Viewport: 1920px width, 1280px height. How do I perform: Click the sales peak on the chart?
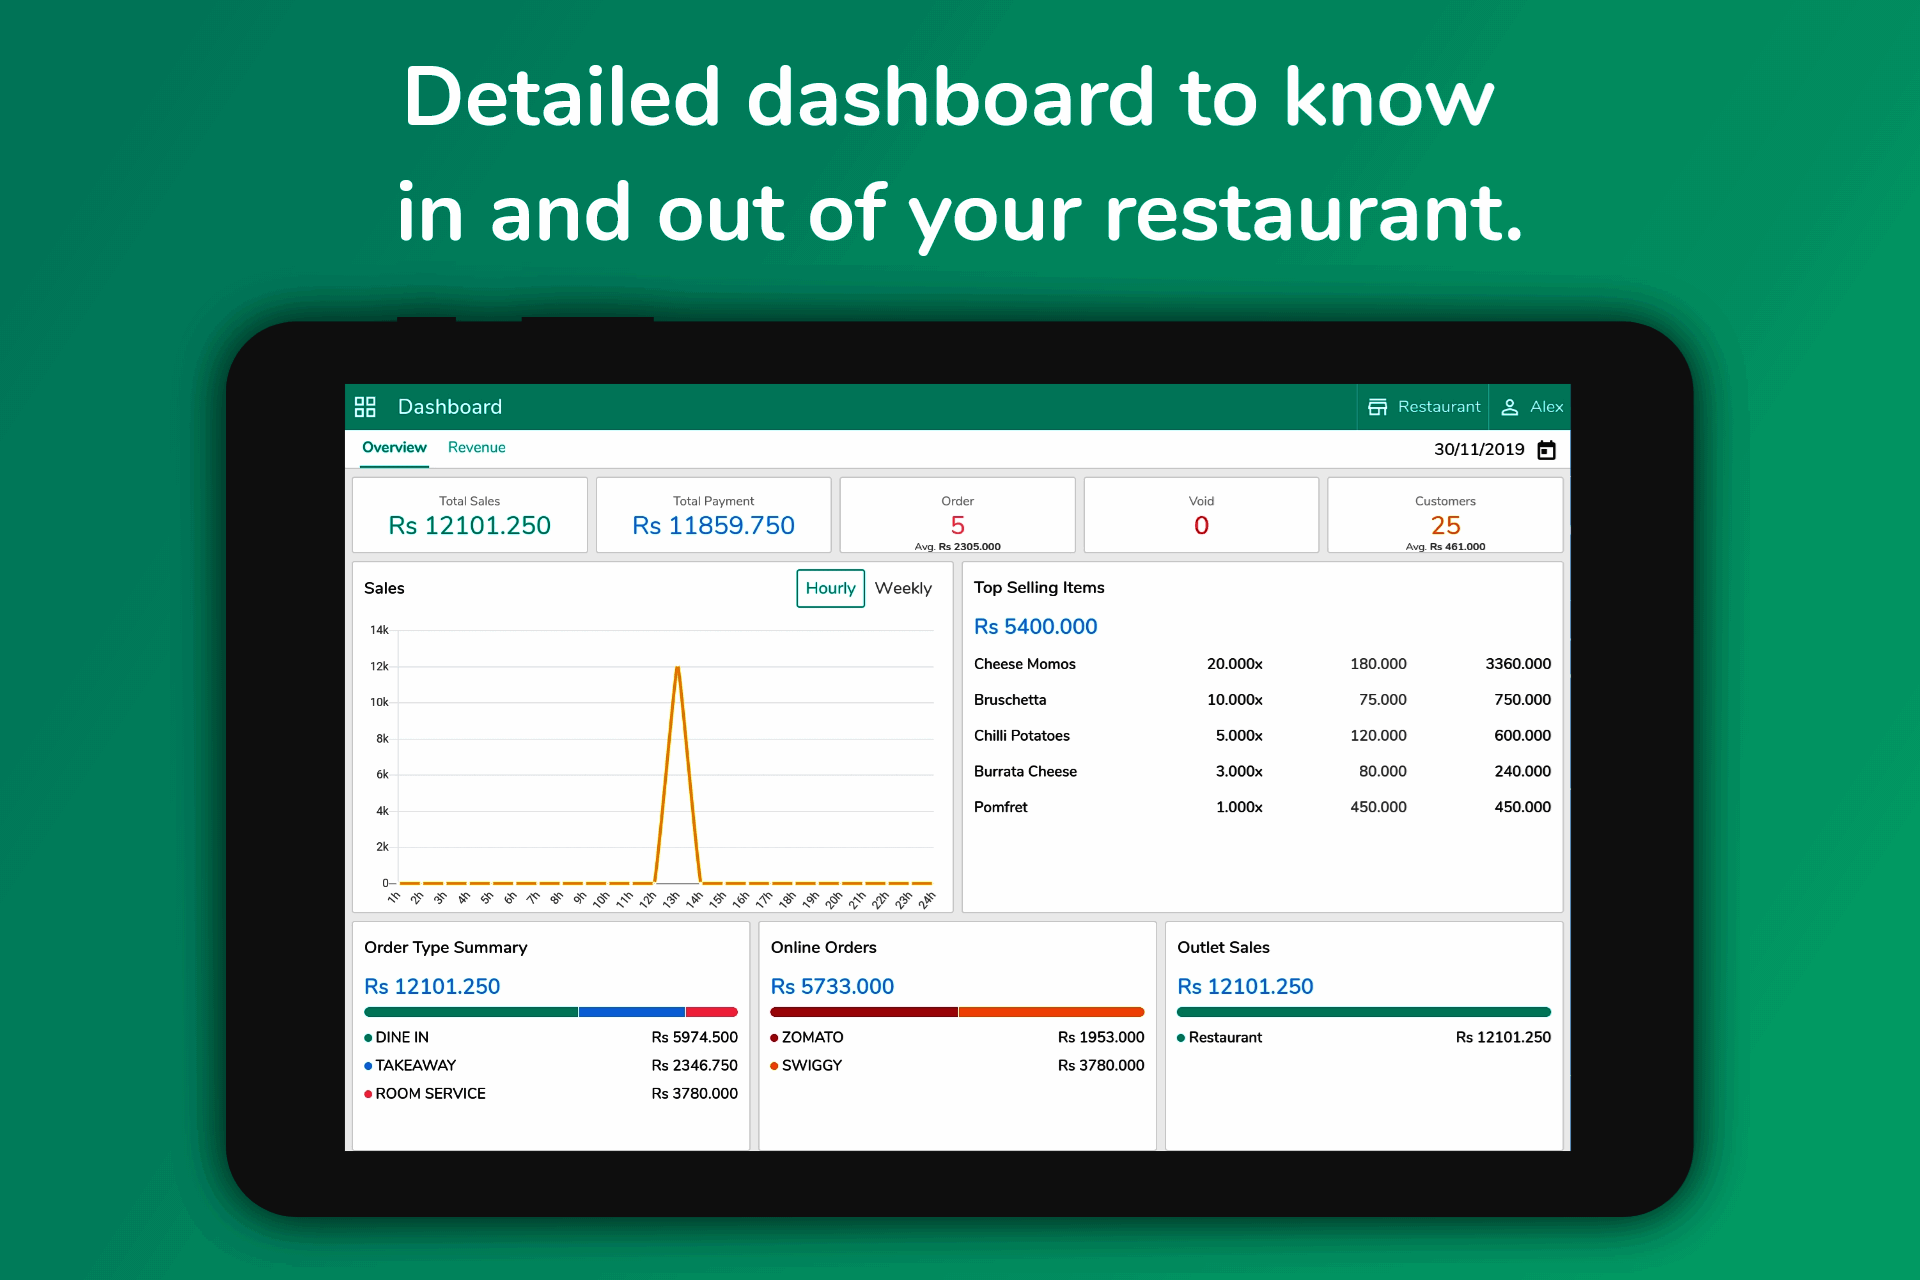coord(678,668)
